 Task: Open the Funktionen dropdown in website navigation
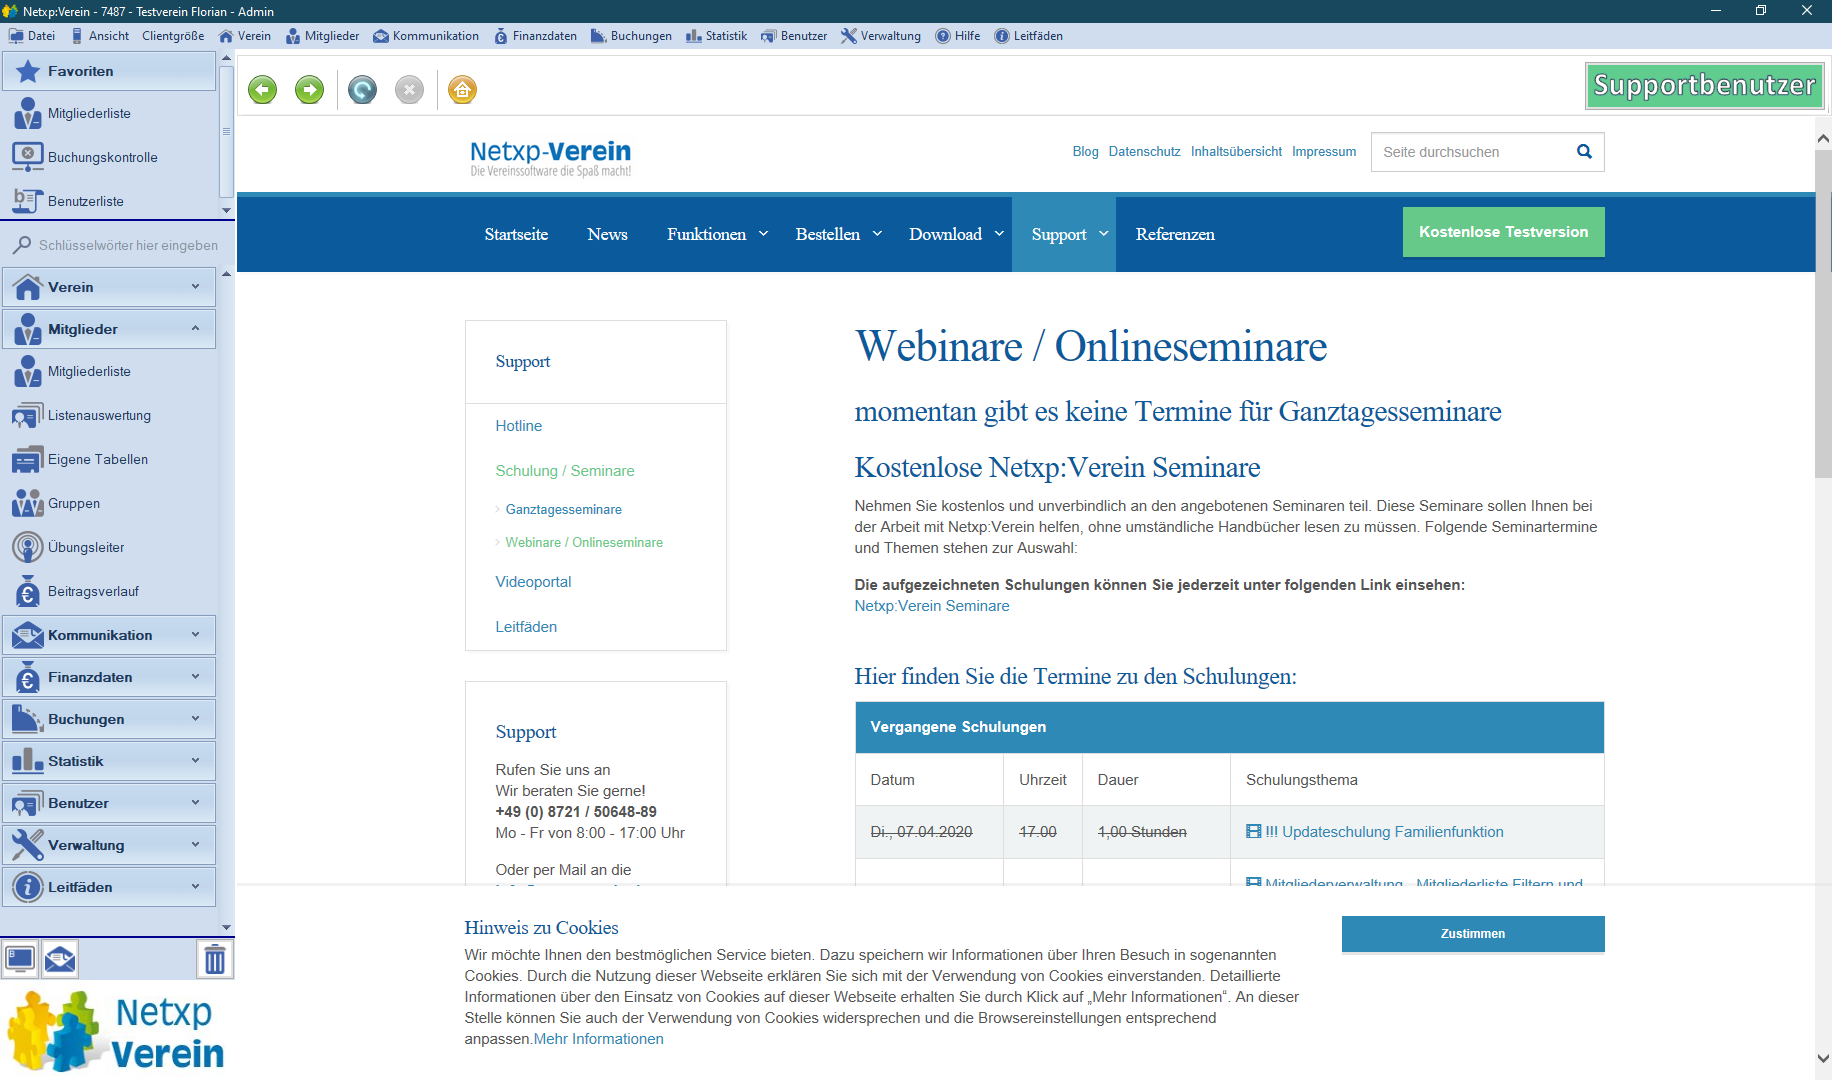coord(716,235)
